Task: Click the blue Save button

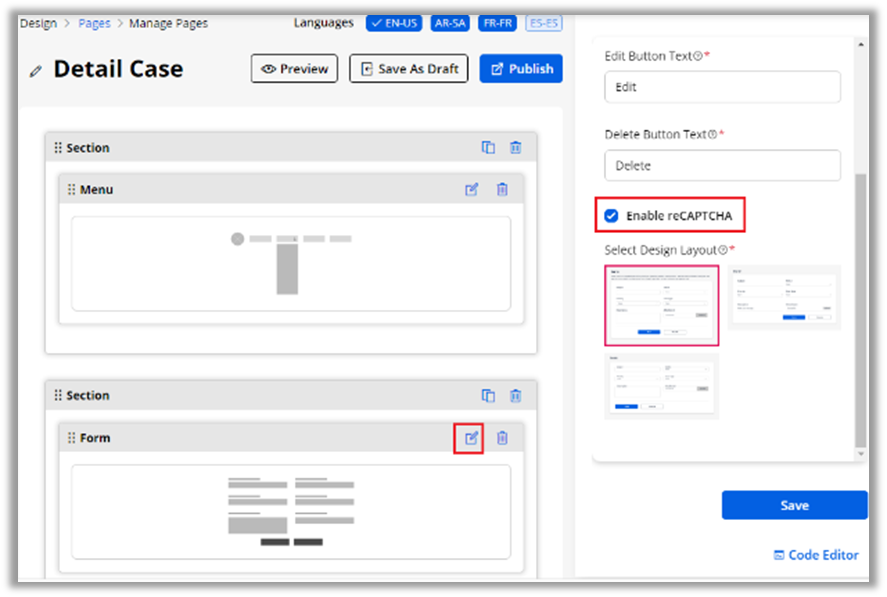Action: [794, 505]
